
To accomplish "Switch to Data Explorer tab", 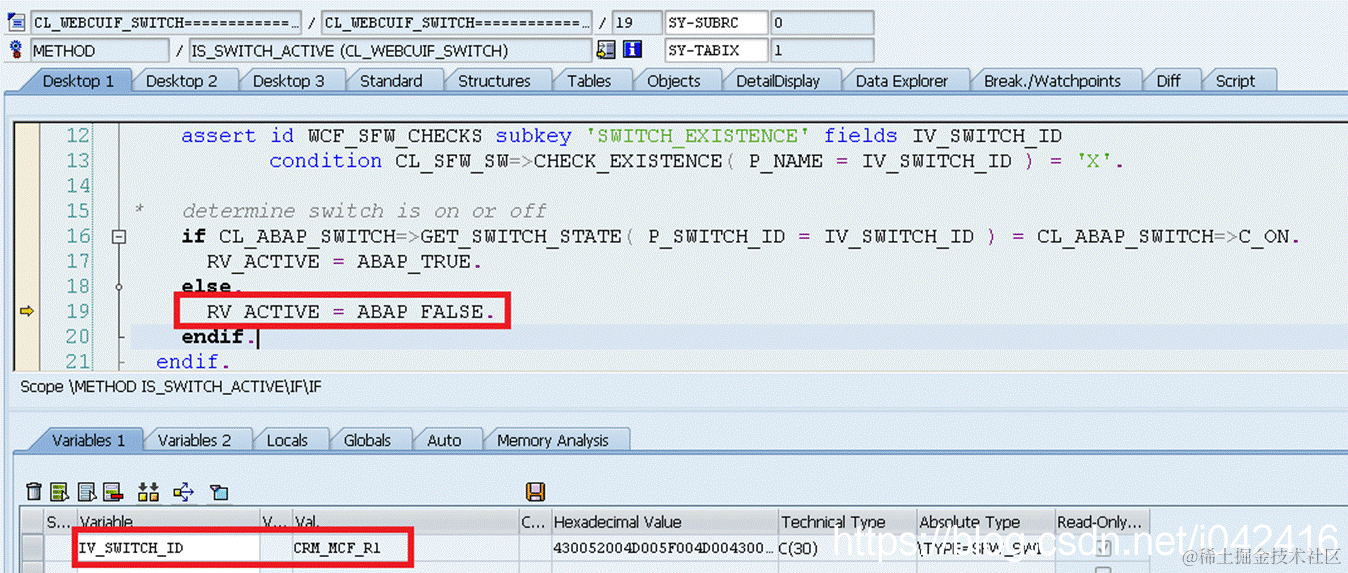I will 903,81.
